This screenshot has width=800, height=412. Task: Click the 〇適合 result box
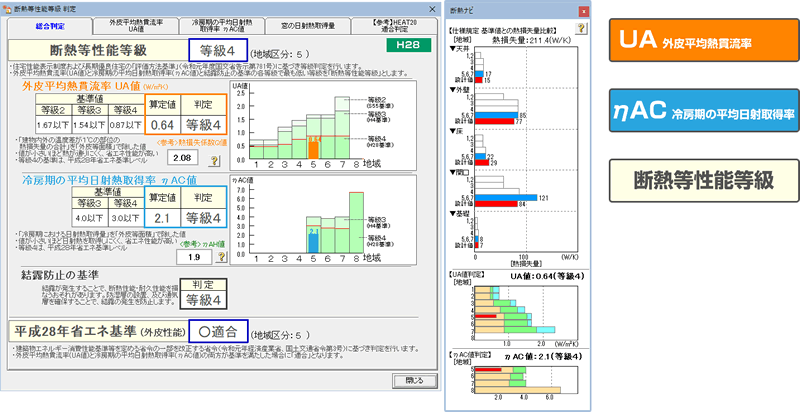coord(218,332)
